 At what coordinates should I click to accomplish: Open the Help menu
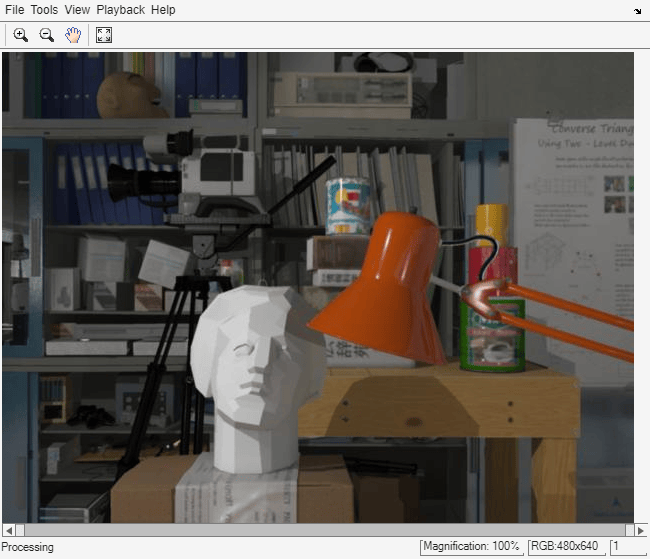tap(163, 10)
